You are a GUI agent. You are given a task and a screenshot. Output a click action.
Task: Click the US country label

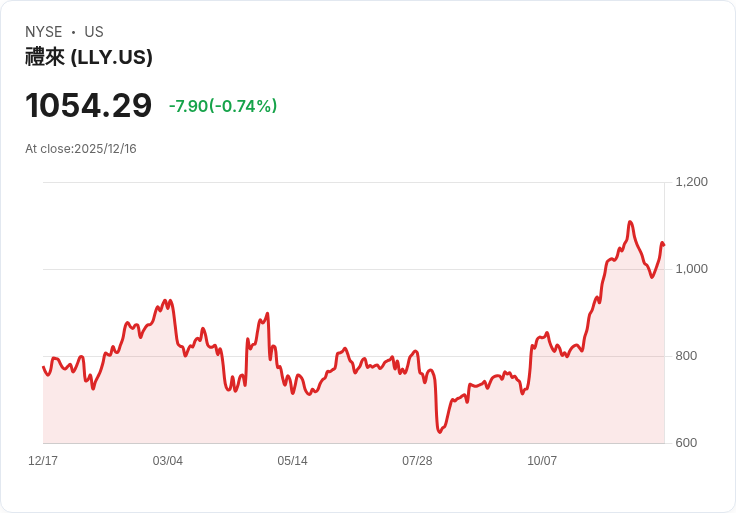[94, 32]
